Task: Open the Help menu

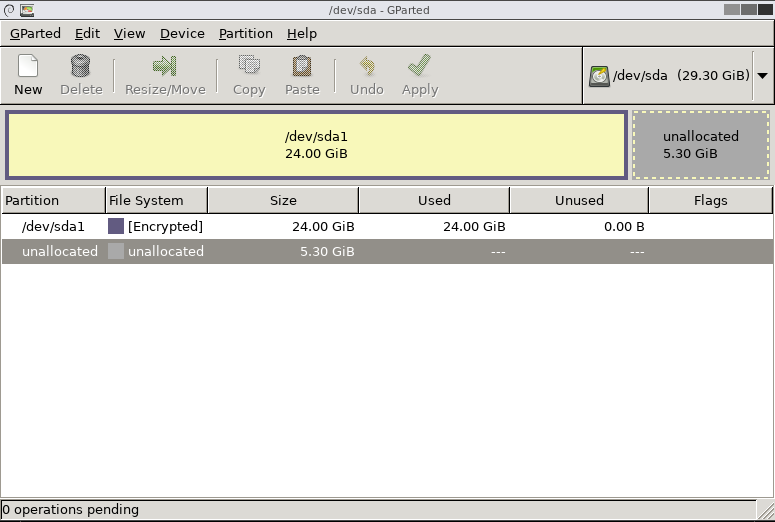Action: coord(302,34)
